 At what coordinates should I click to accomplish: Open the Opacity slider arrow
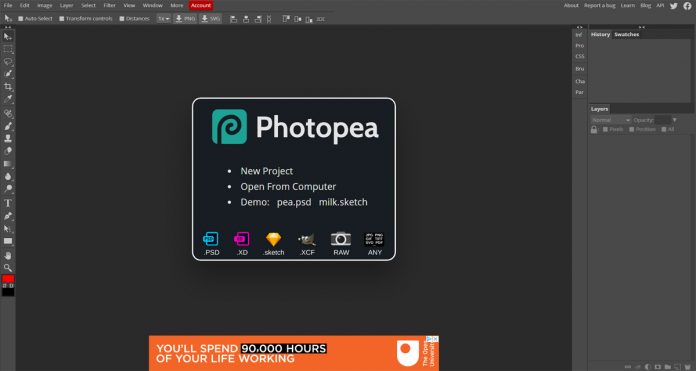point(675,120)
